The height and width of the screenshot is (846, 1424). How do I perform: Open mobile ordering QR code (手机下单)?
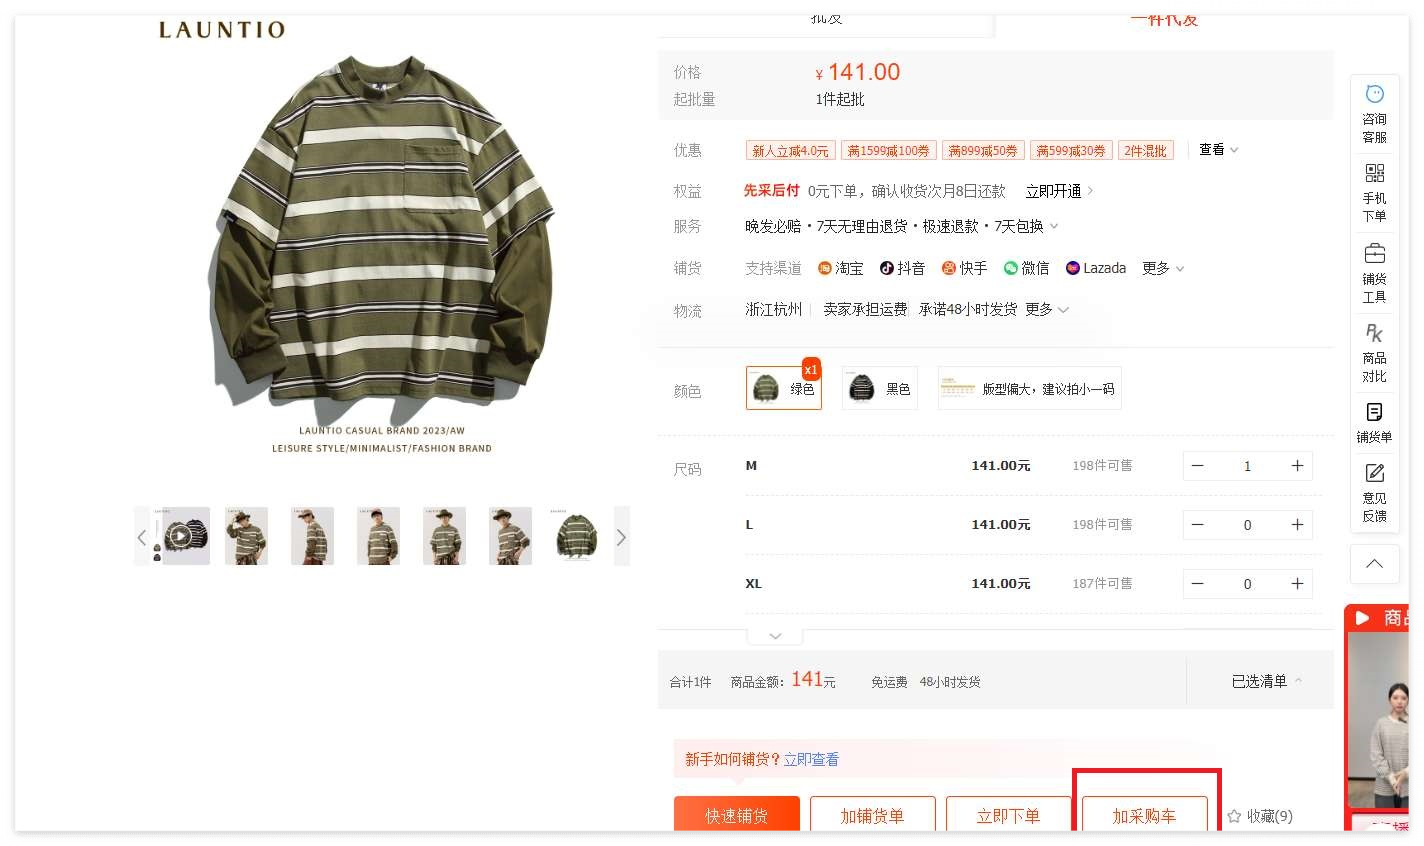pos(1374,193)
